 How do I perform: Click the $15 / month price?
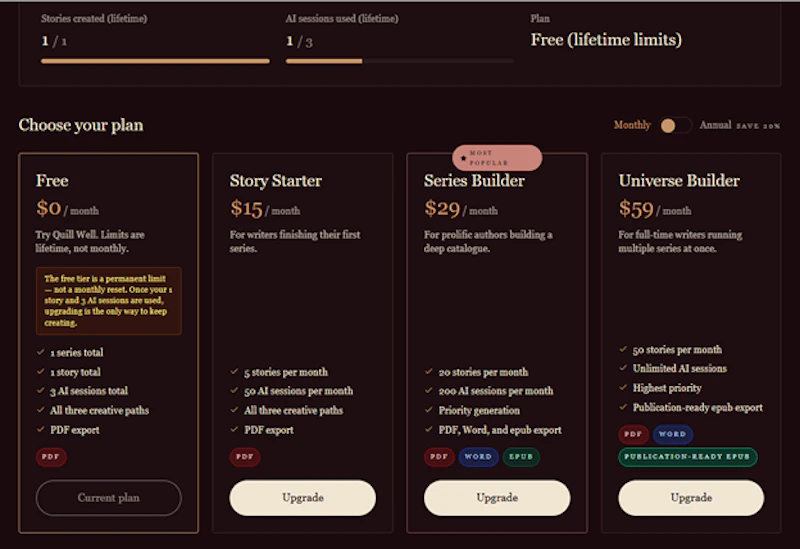click(265, 209)
